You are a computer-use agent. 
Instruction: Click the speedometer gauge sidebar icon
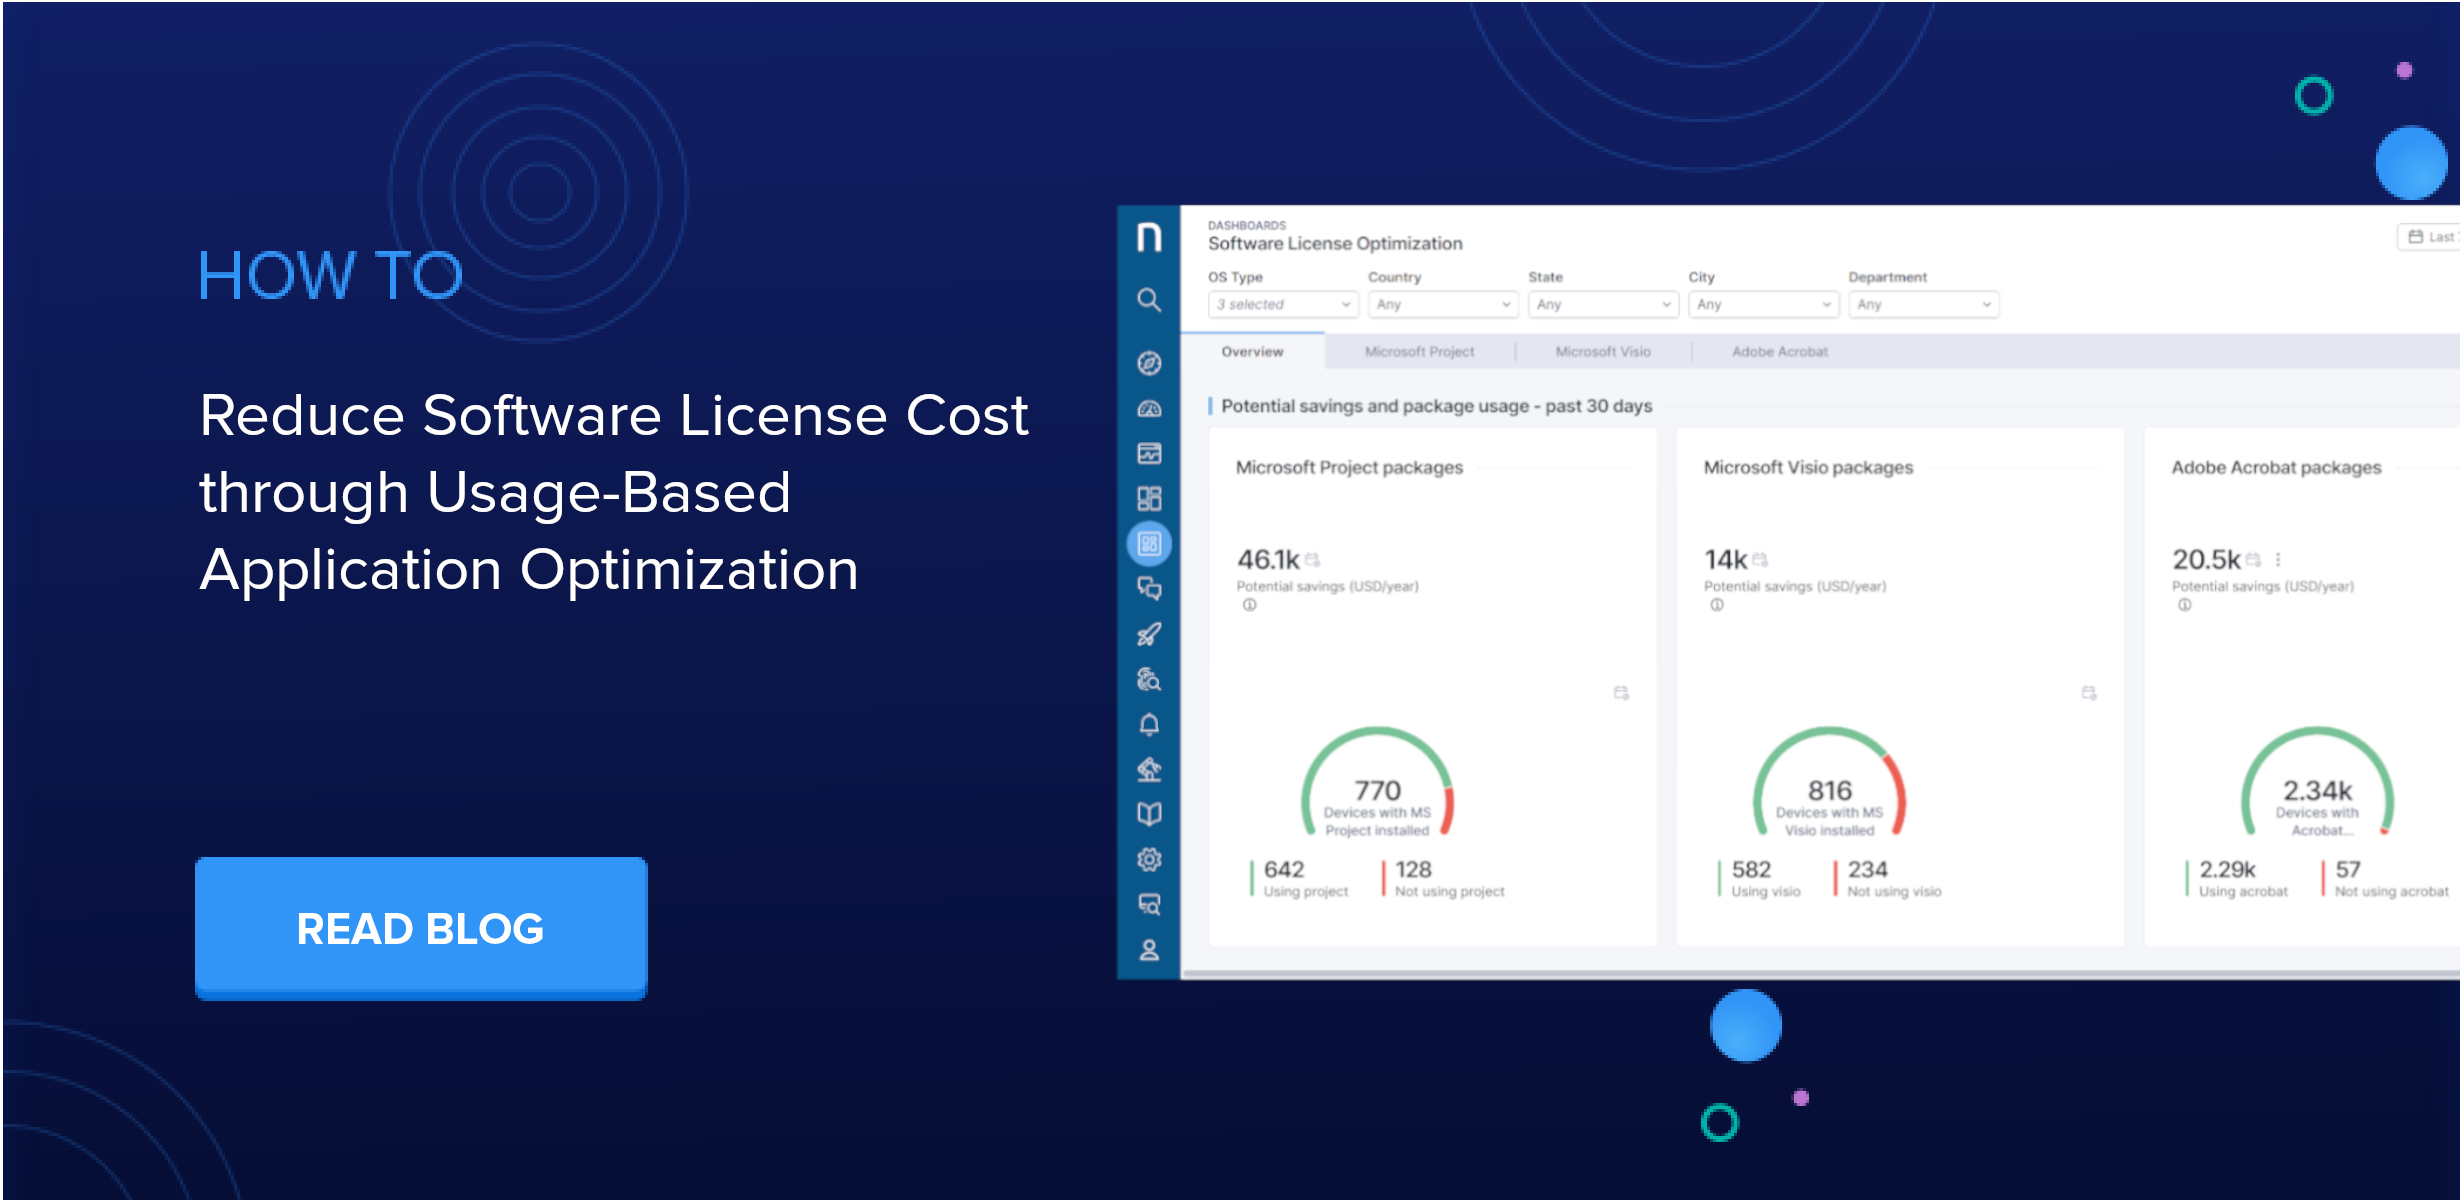click(1149, 409)
